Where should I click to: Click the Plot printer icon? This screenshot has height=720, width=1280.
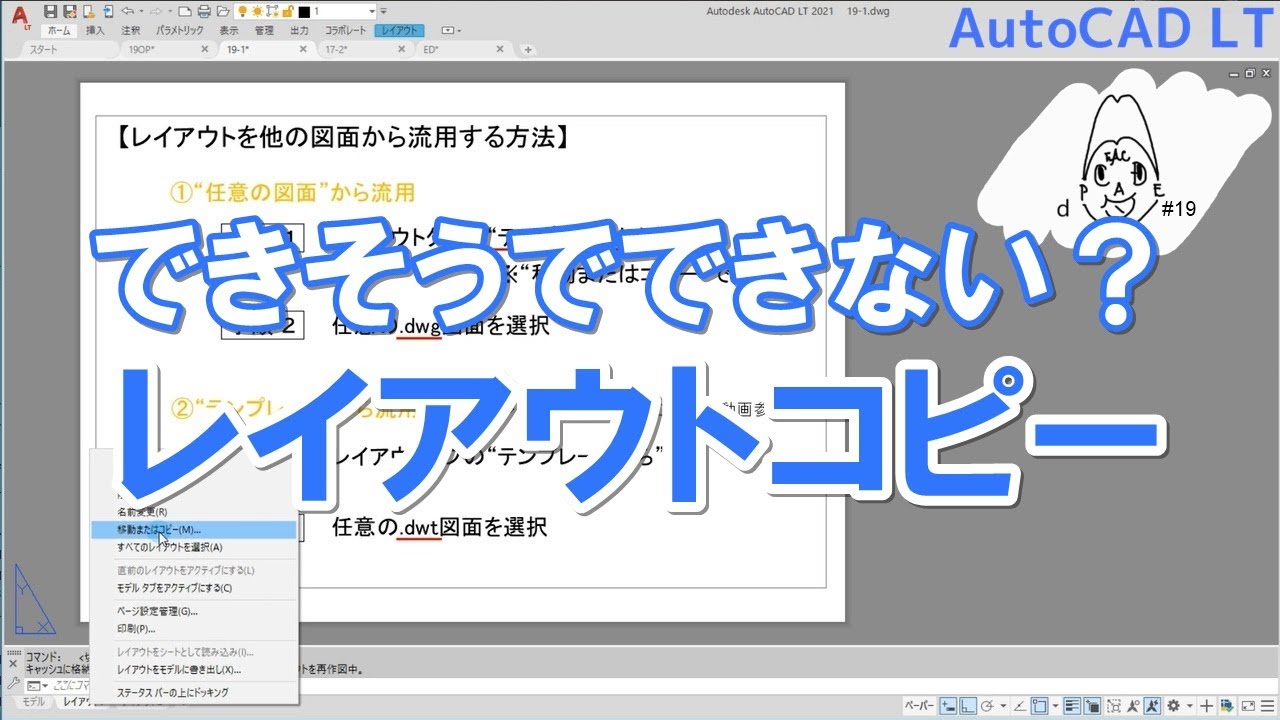coord(204,11)
